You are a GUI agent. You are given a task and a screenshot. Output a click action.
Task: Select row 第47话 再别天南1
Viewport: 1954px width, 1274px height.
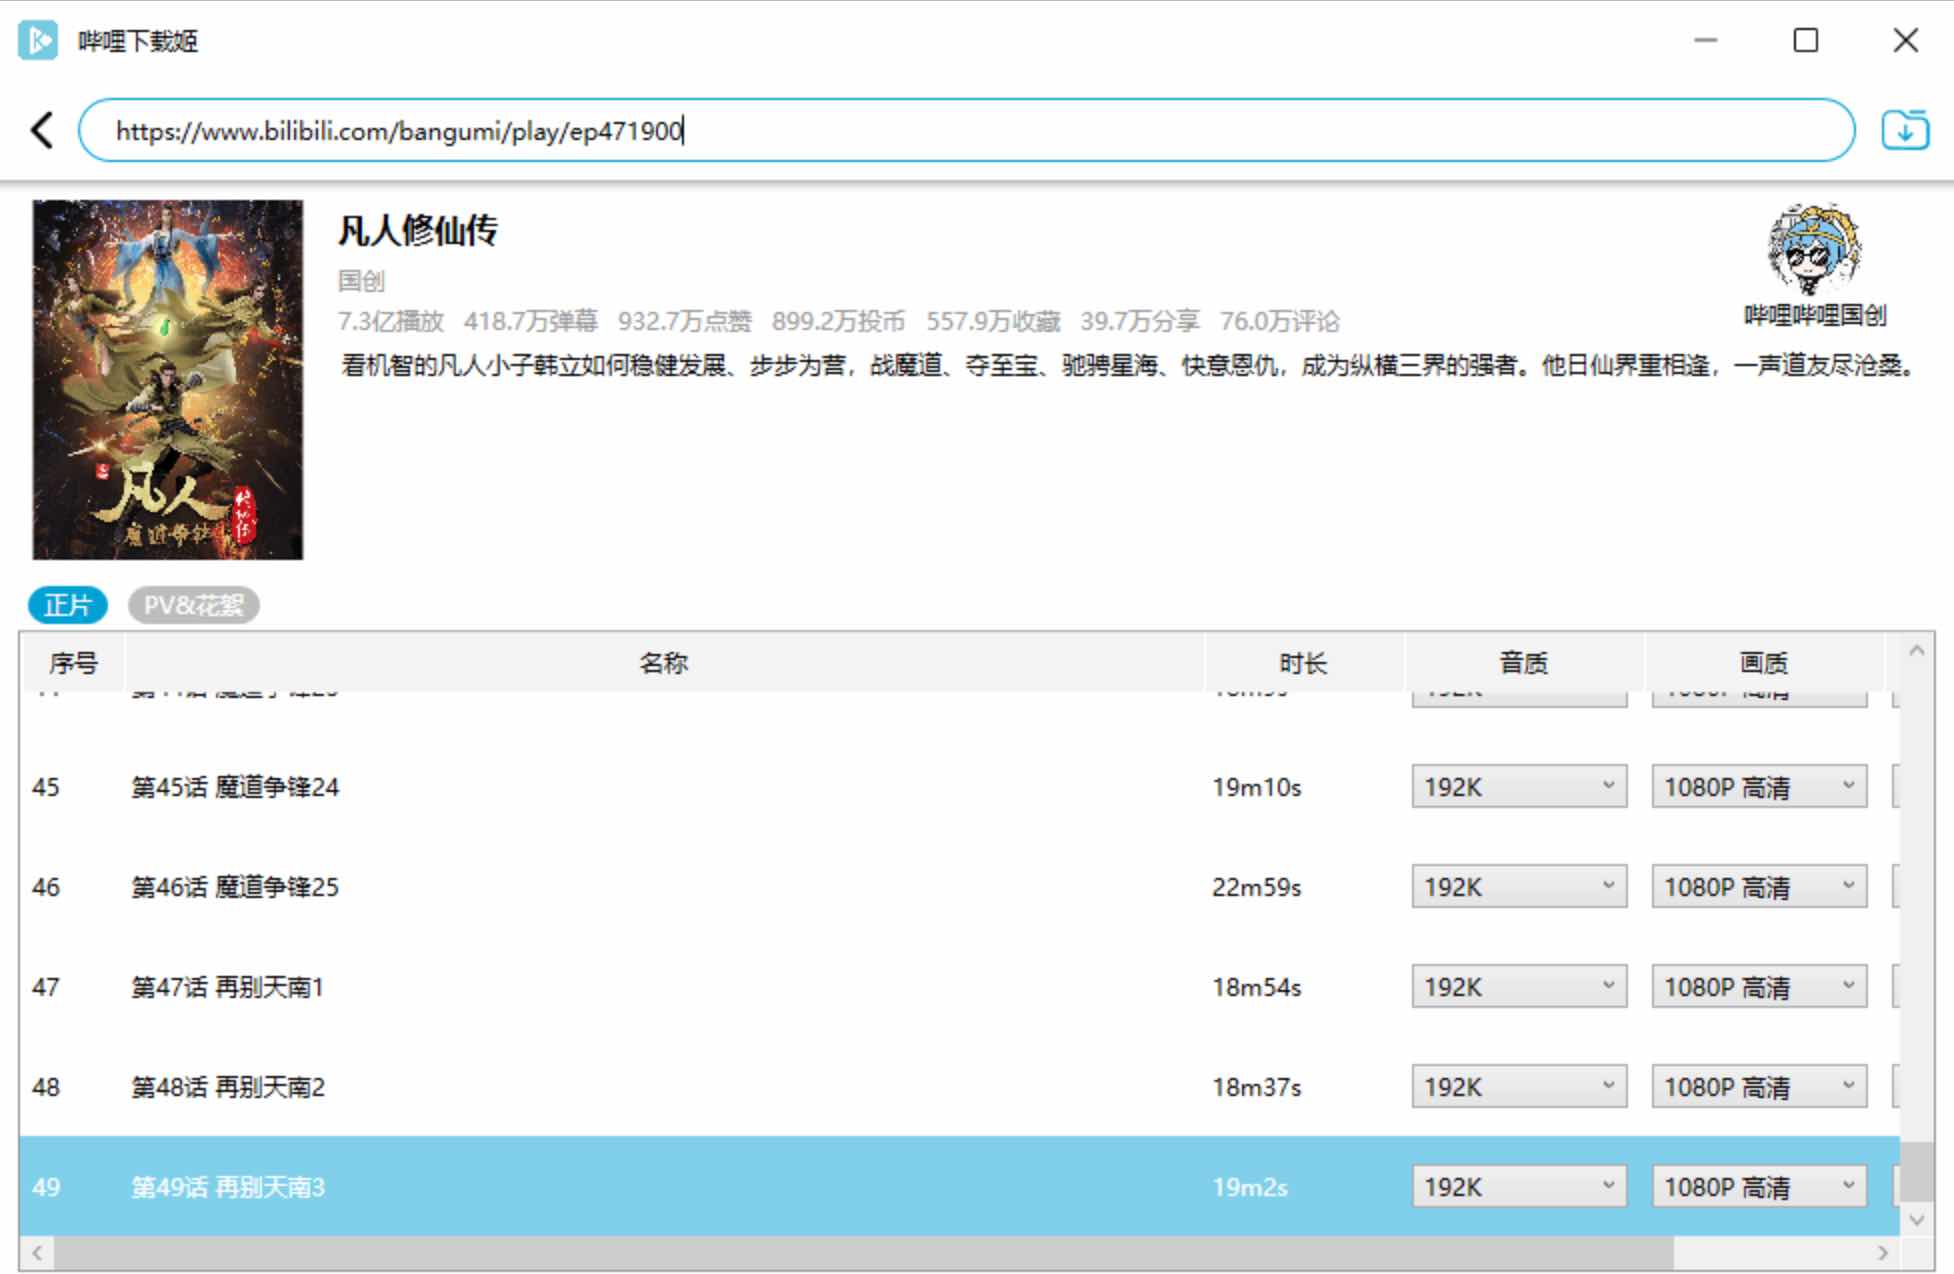pos(960,986)
